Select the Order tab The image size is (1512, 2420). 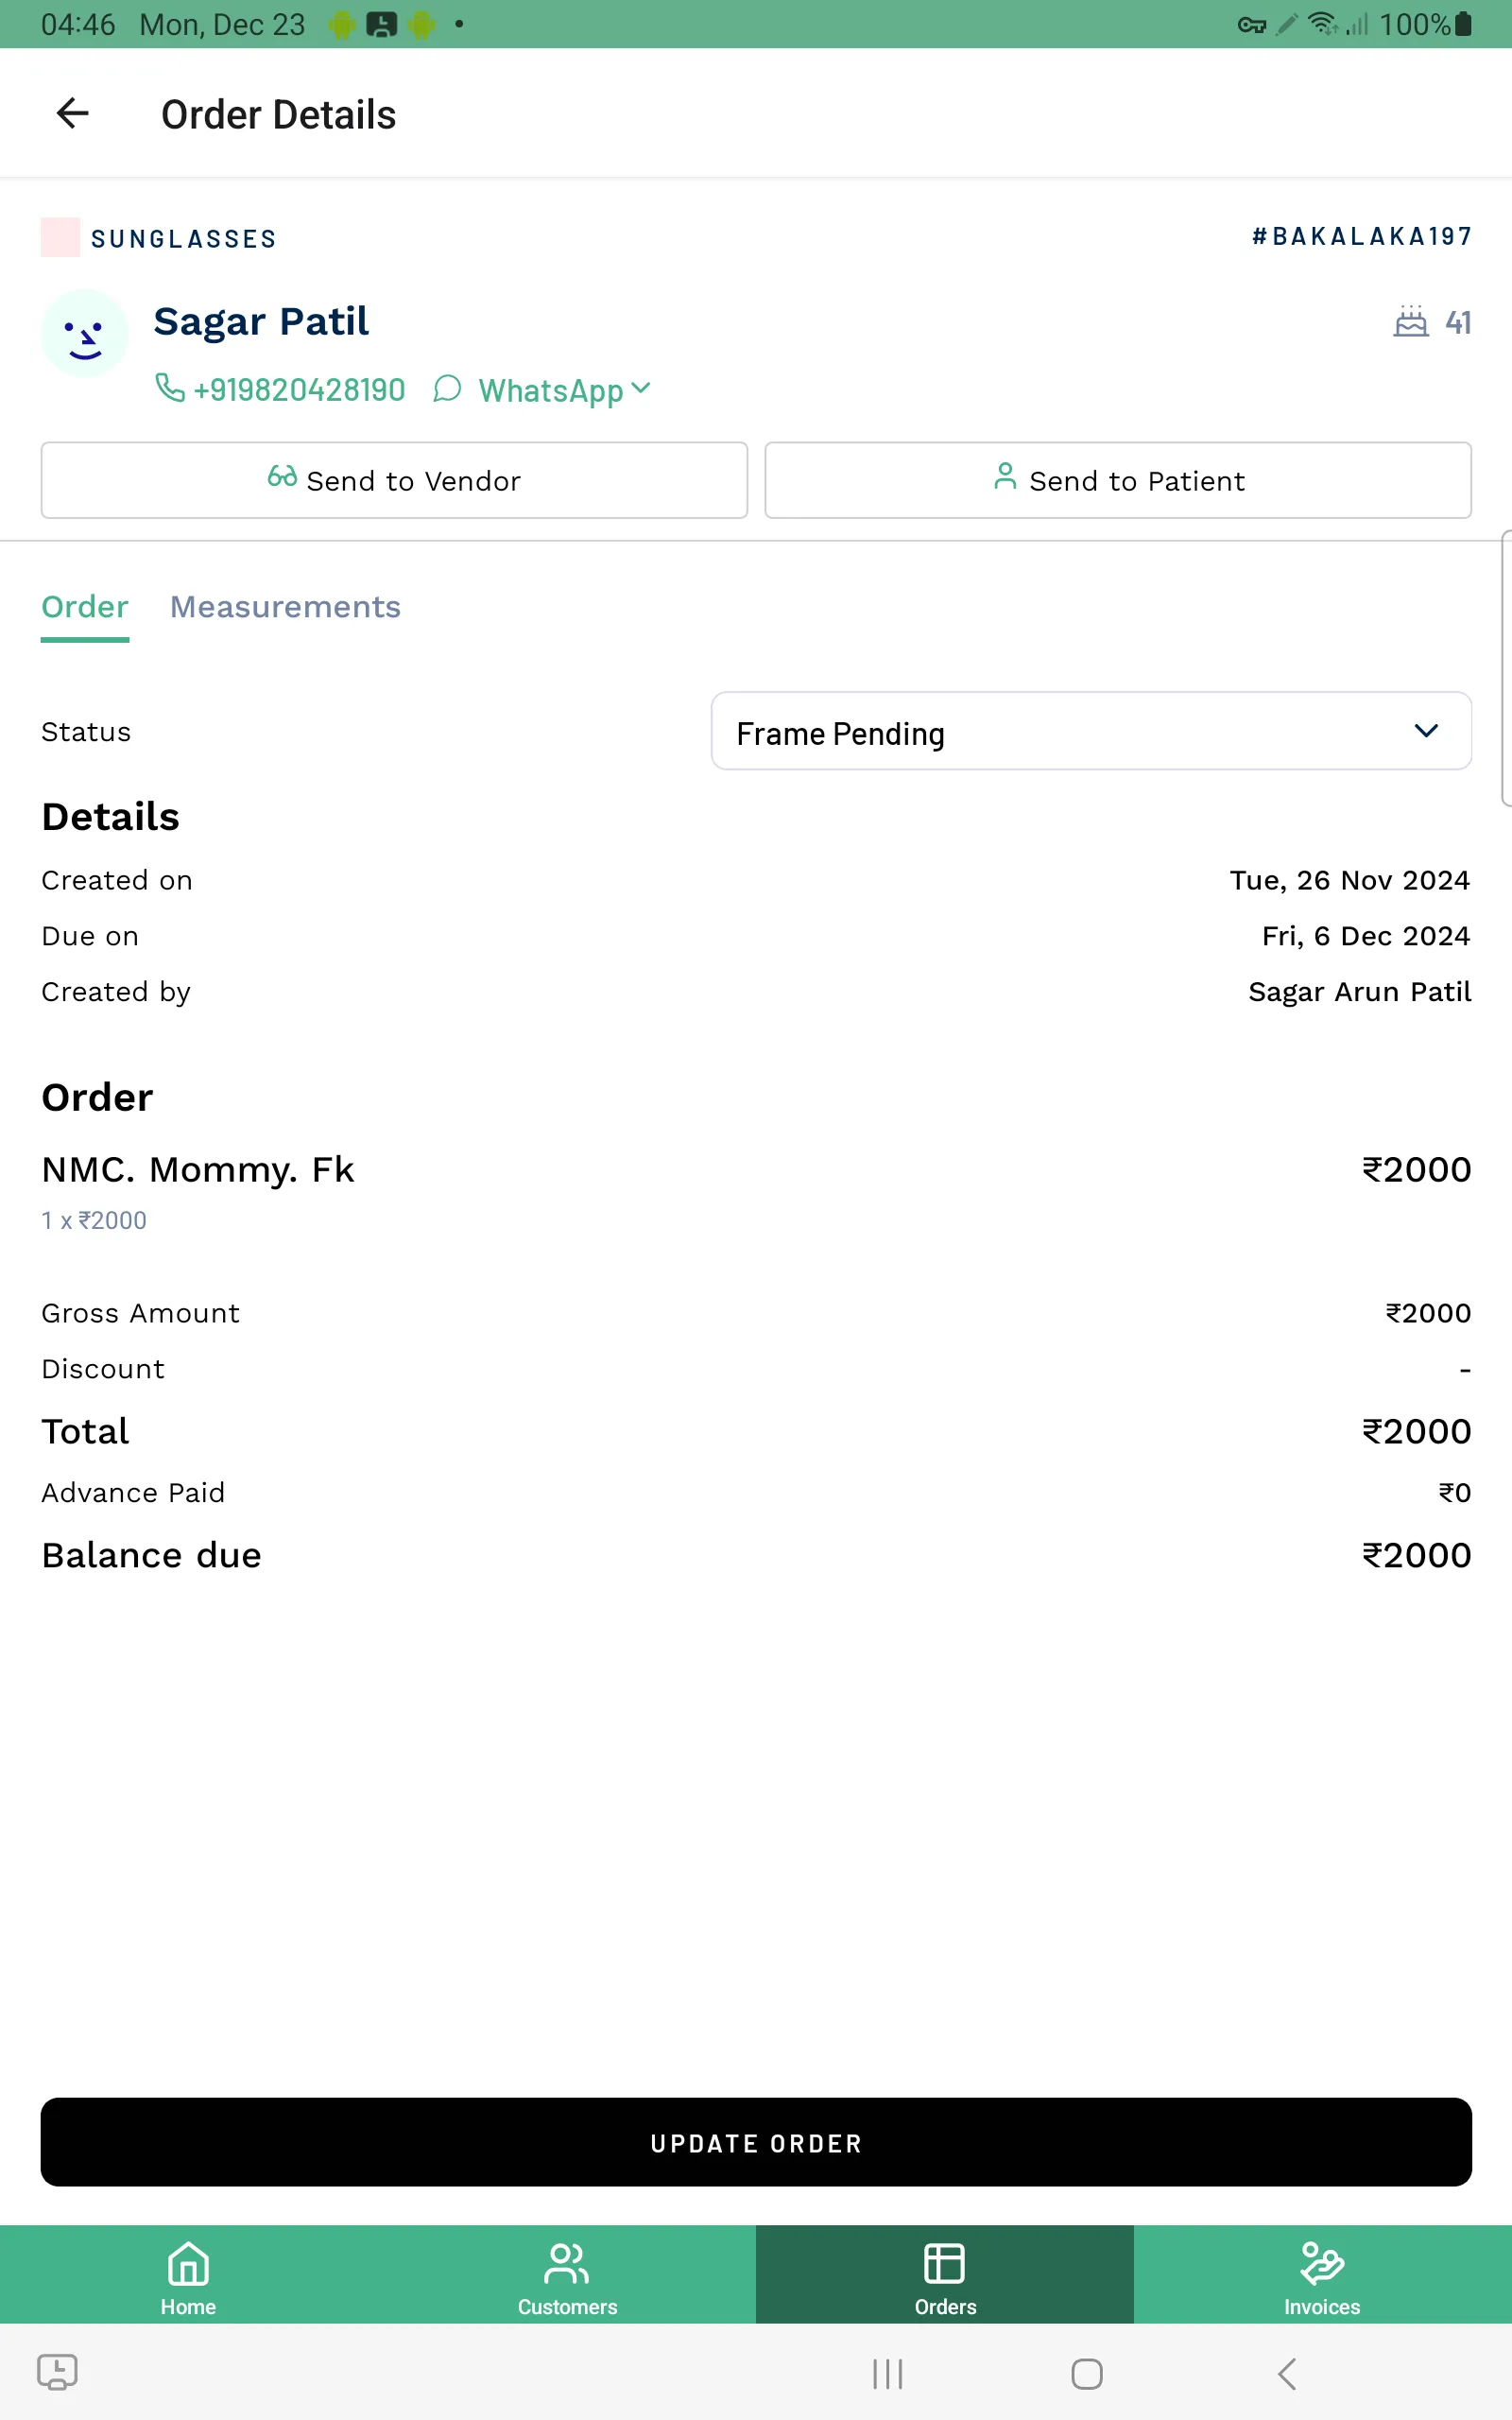(x=85, y=607)
